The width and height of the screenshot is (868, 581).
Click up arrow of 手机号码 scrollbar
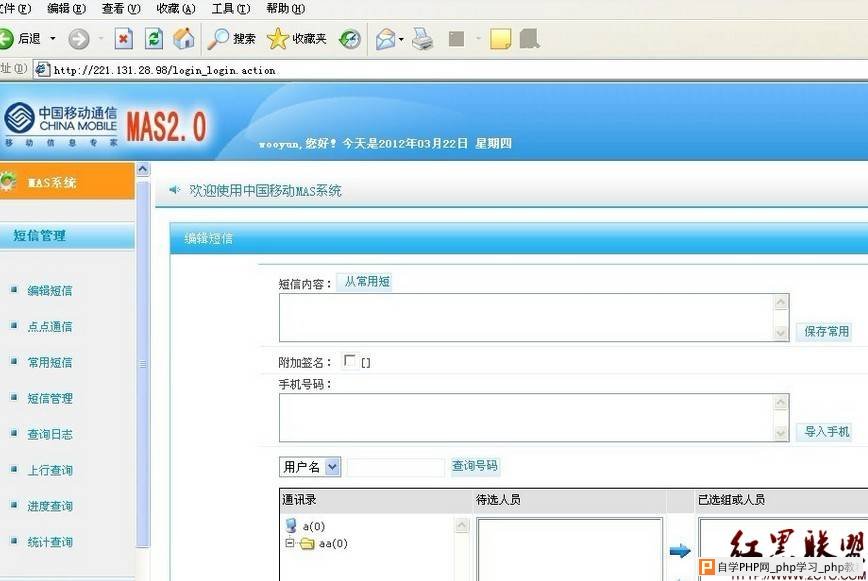coord(781,402)
